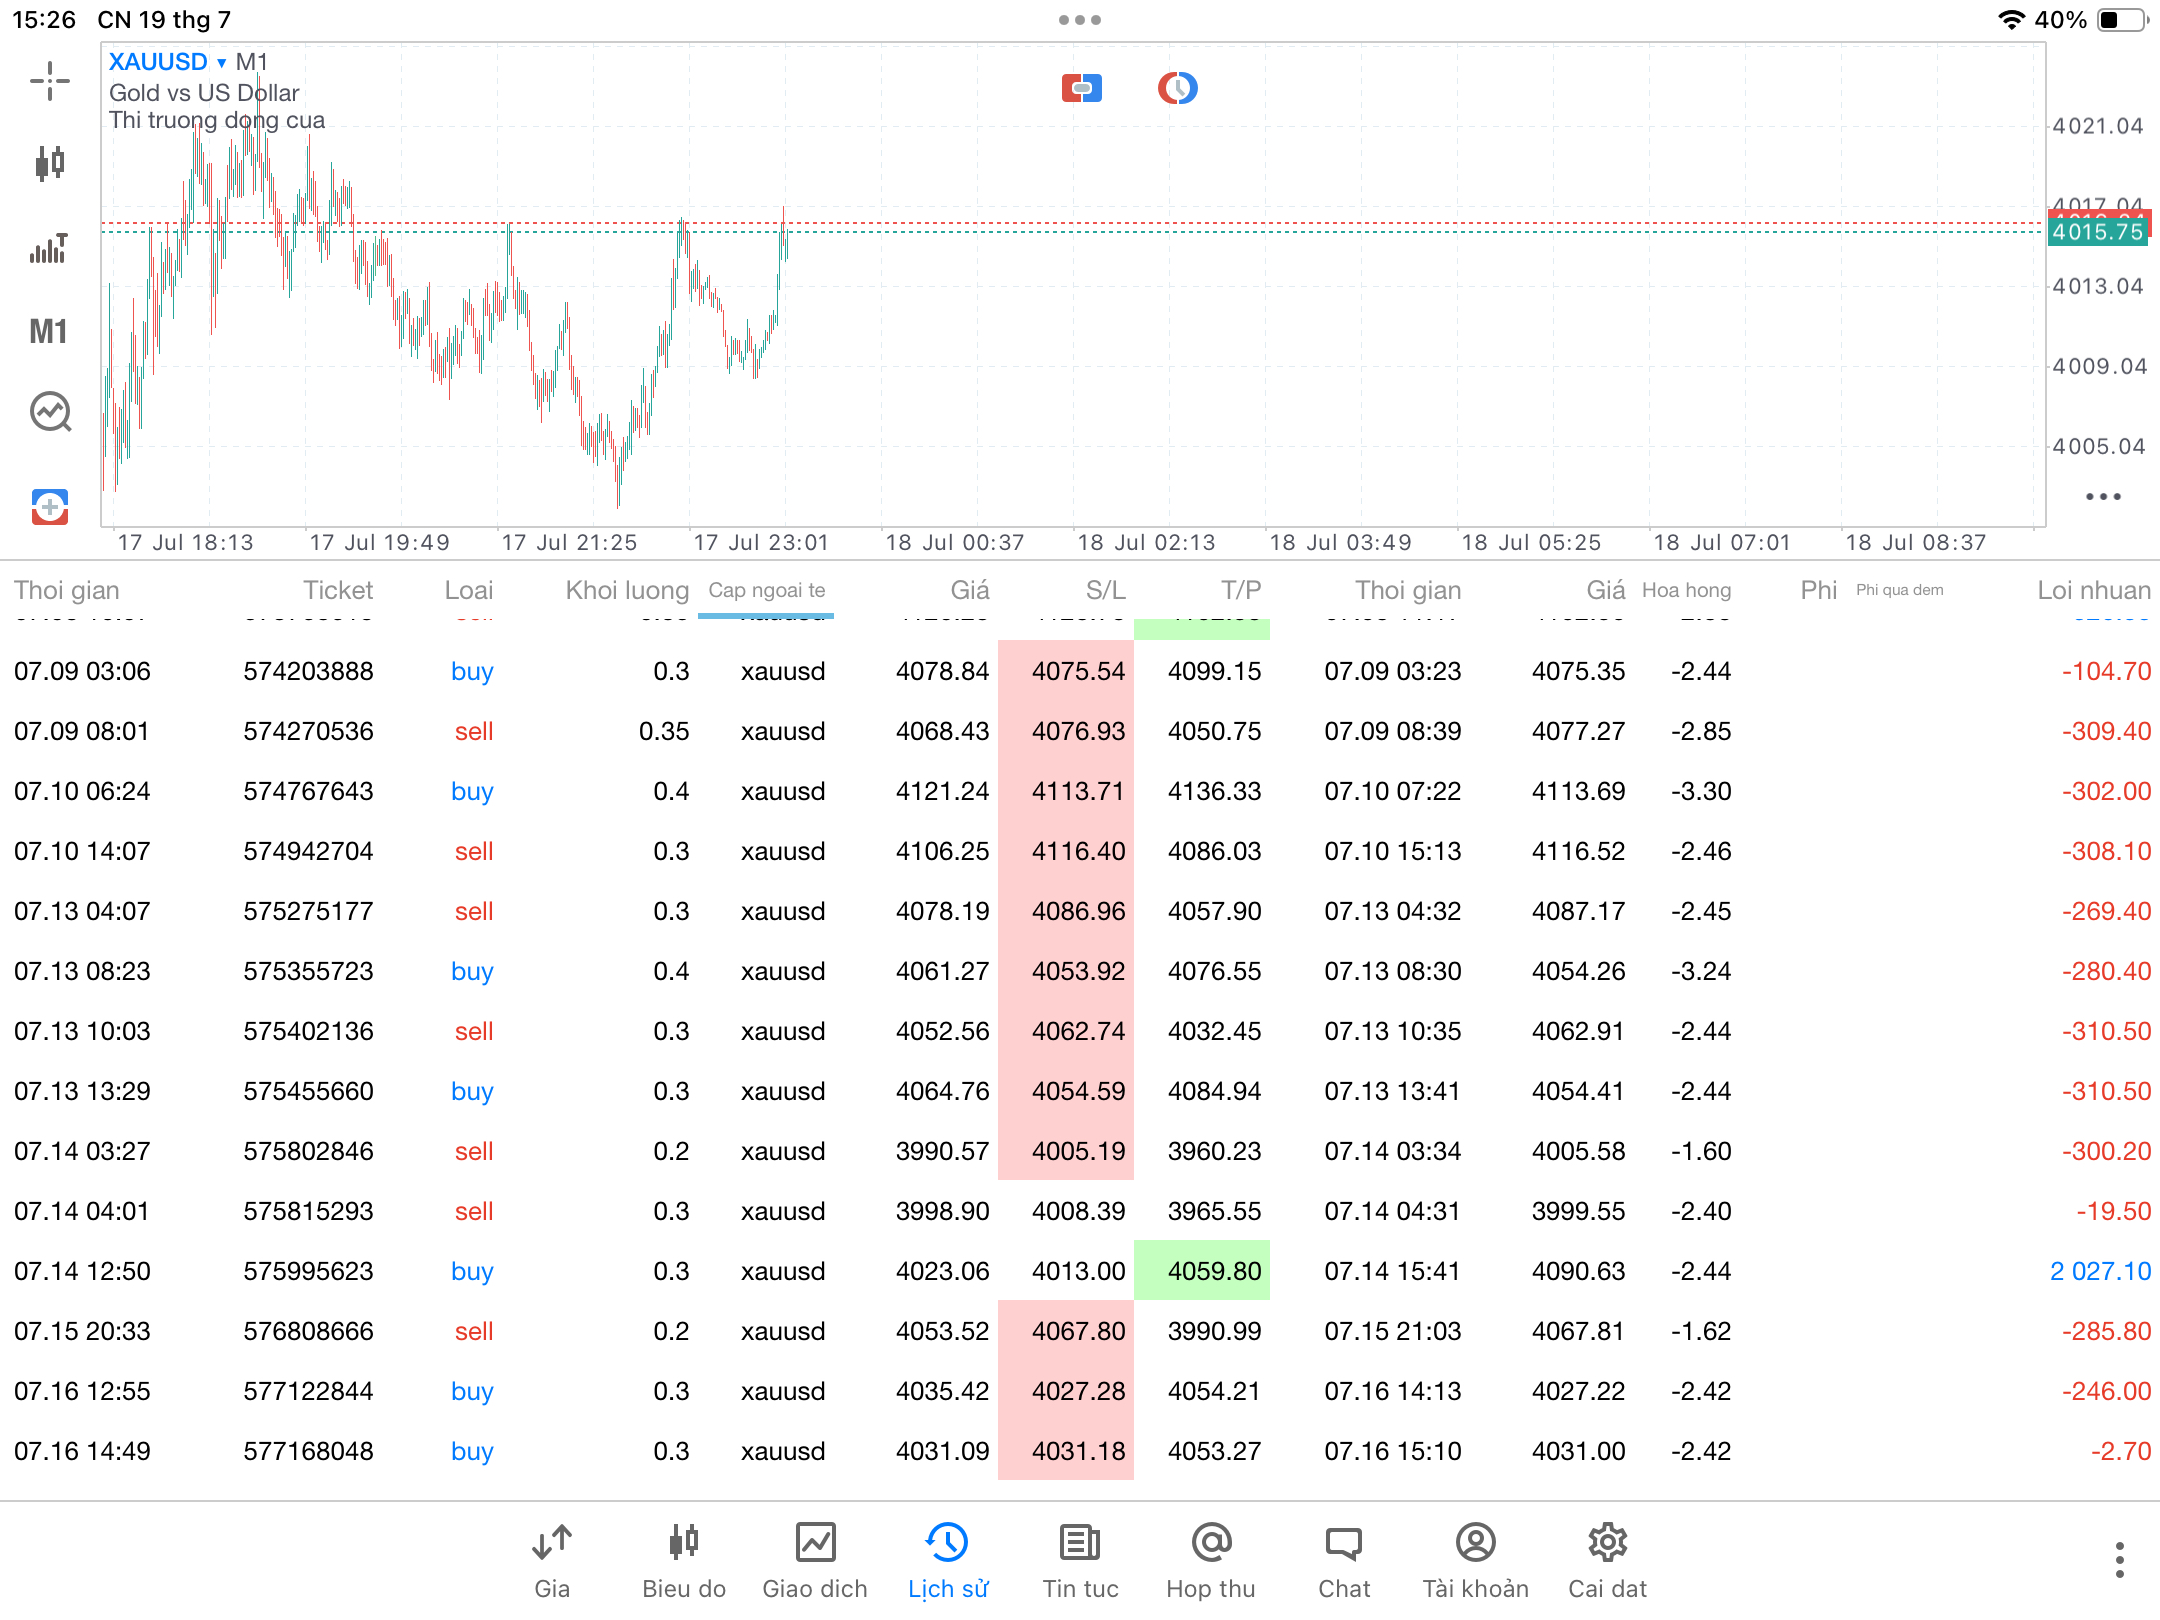The height and width of the screenshot is (1620, 2160).
Task: Tap the Wi-Fi status icon
Action: coord(2010,20)
